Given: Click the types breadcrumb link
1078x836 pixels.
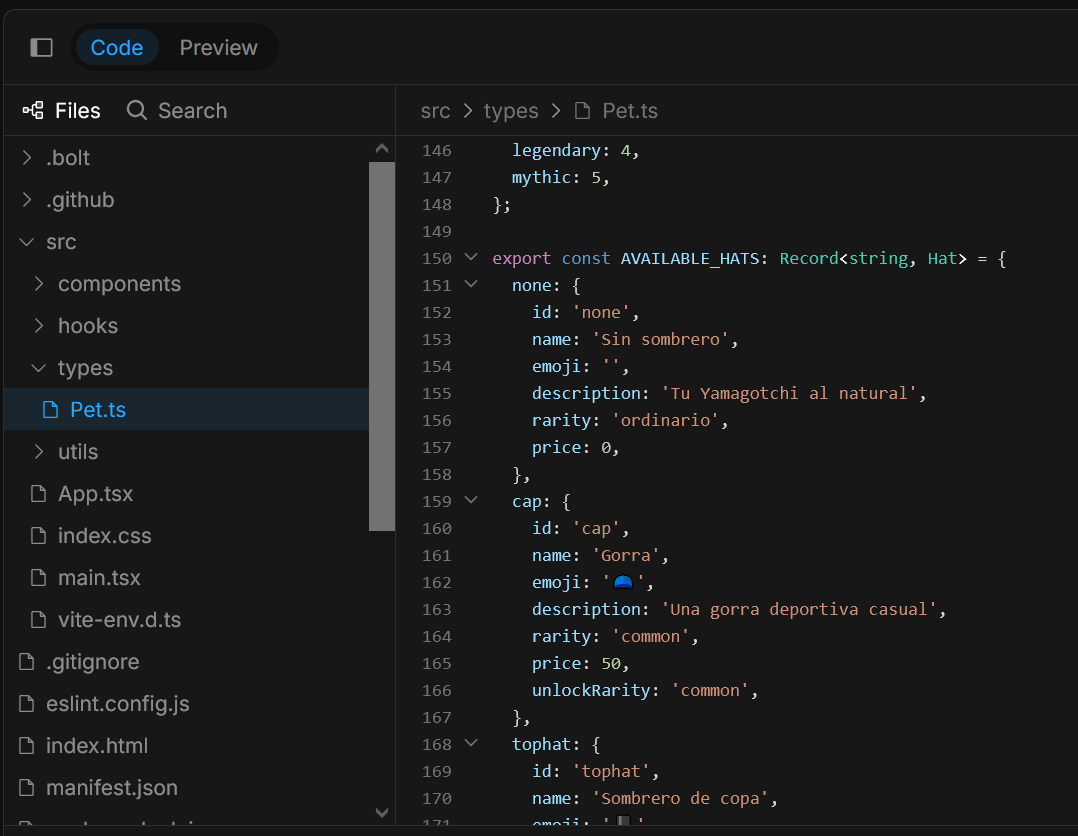Looking at the screenshot, I should click(x=511, y=111).
